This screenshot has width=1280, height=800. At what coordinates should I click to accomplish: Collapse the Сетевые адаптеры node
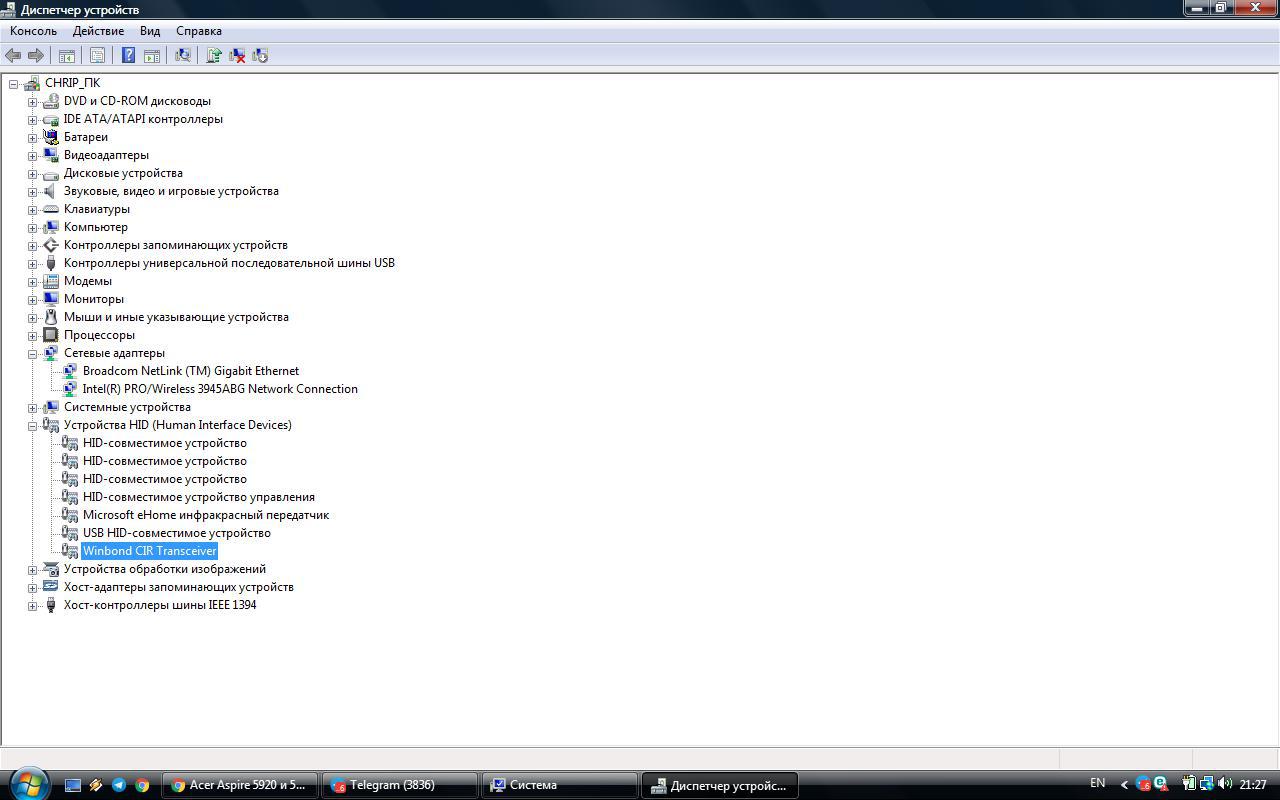pyautogui.click(x=32, y=353)
